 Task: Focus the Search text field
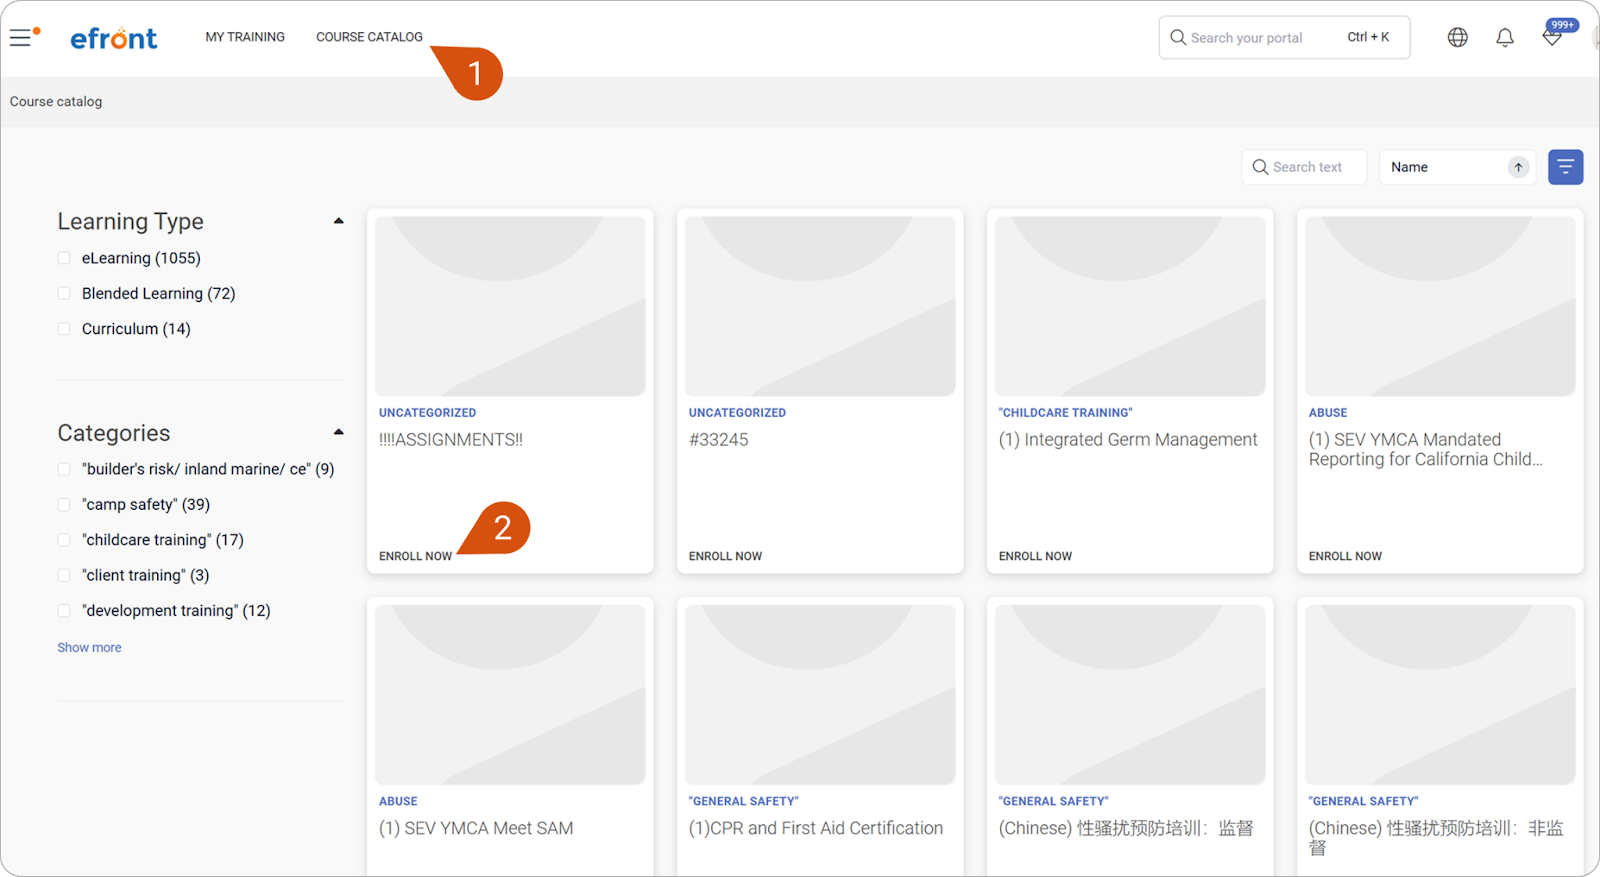(x=1304, y=167)
